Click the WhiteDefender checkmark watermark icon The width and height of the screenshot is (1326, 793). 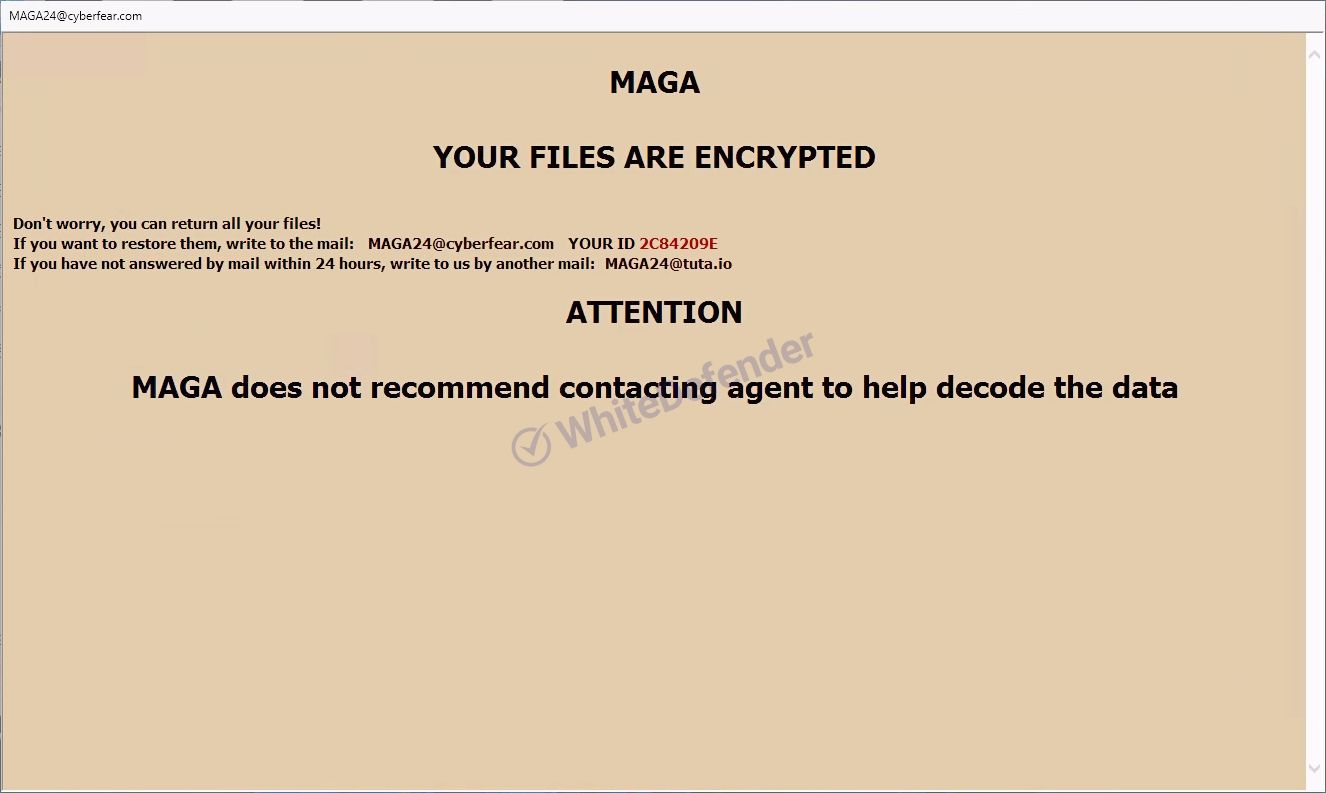coord(531,446)
